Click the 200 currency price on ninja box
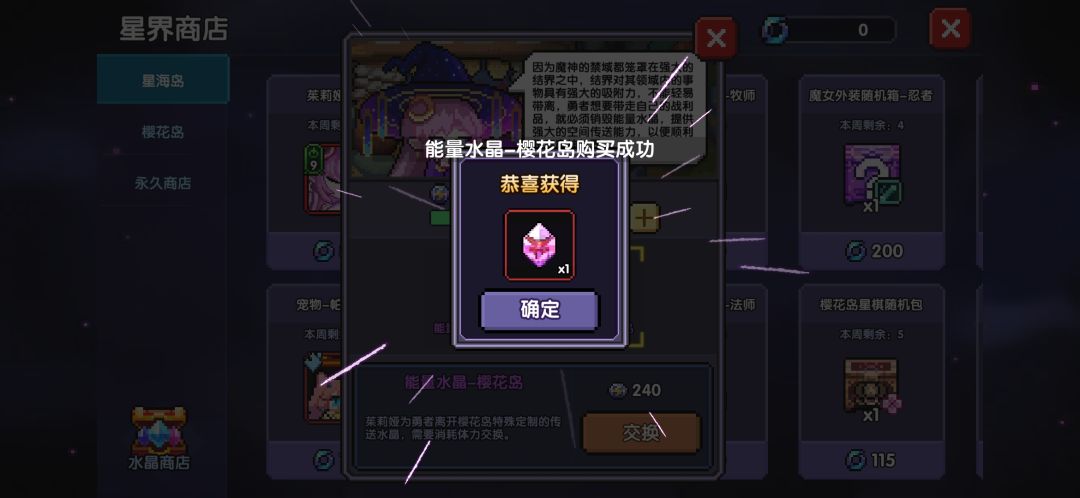This screenshot has width=1080, height=498. 874,251
